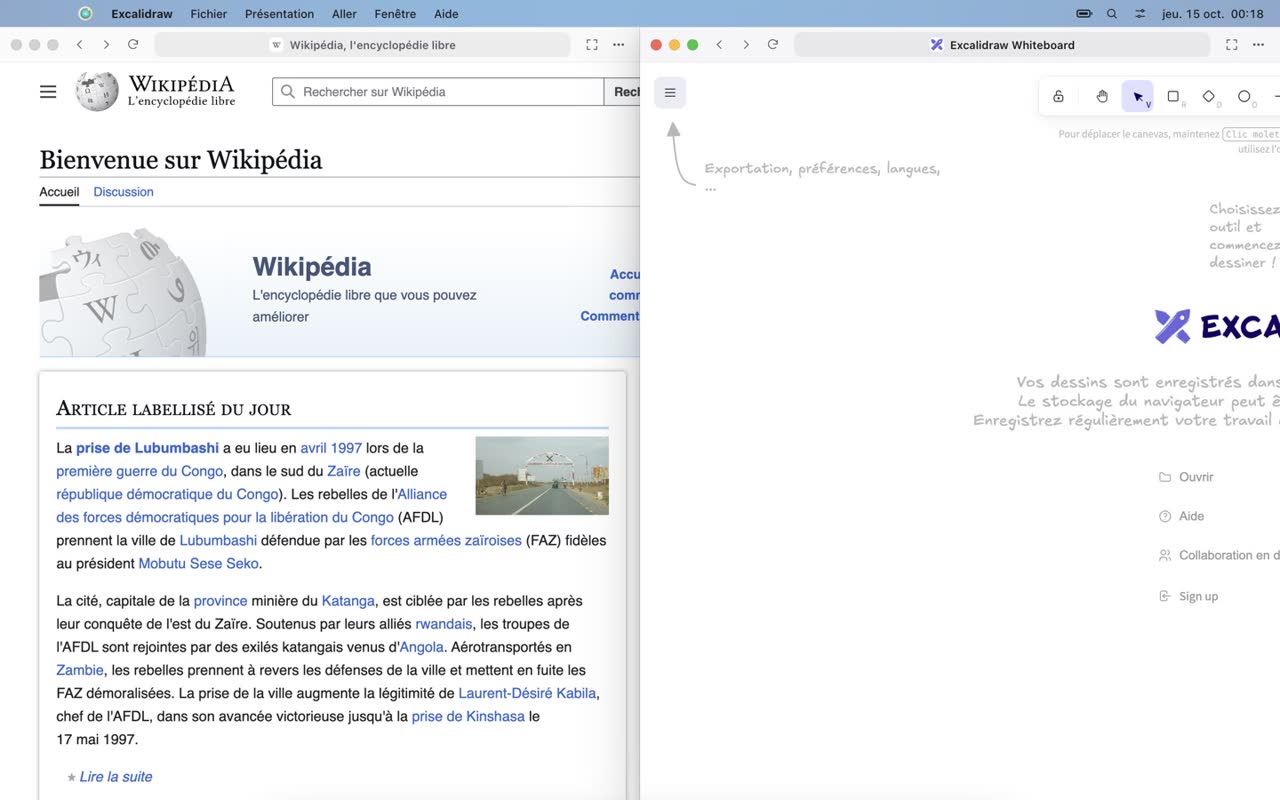Open the Fichier menu
1280x800 pixels.
(209, 14)
